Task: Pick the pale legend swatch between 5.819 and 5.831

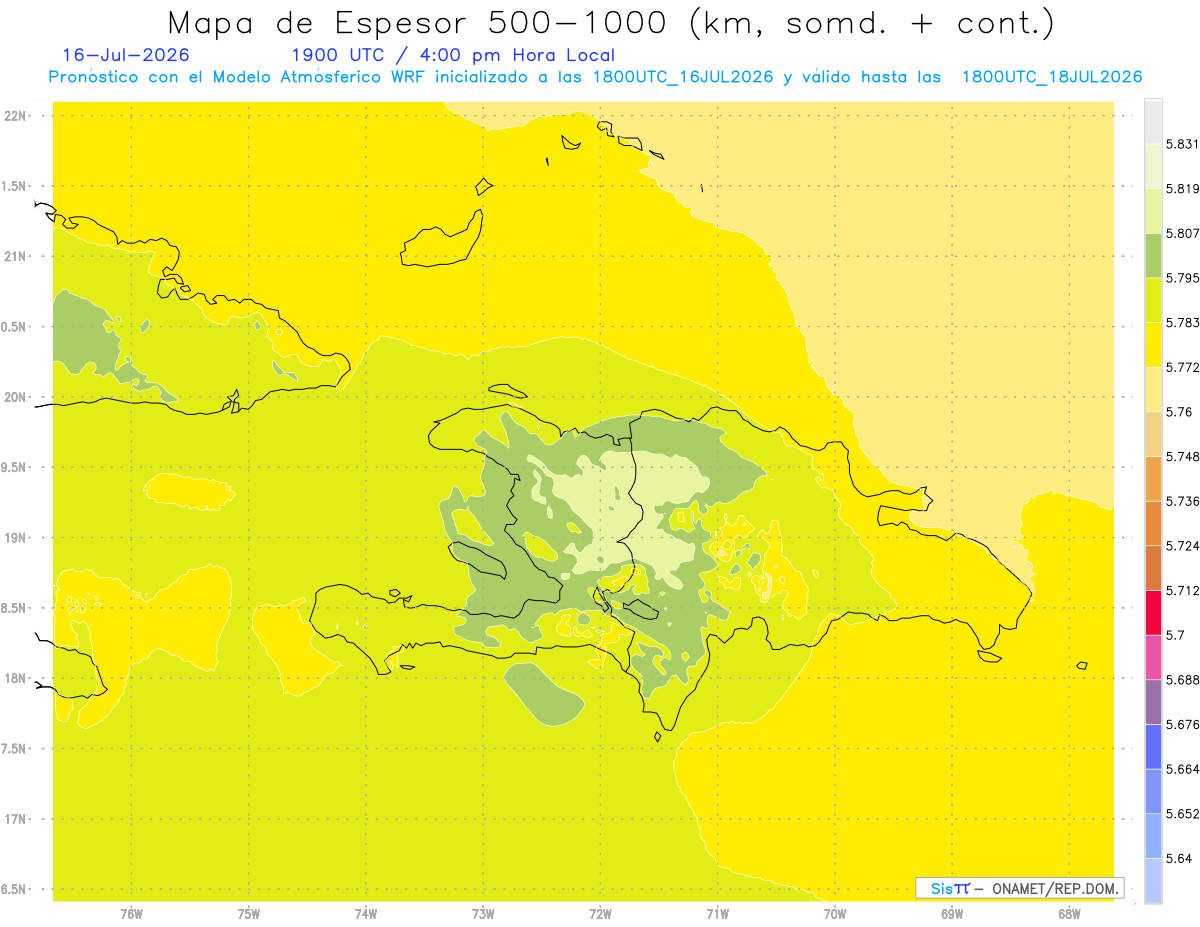Action: 1153,166
